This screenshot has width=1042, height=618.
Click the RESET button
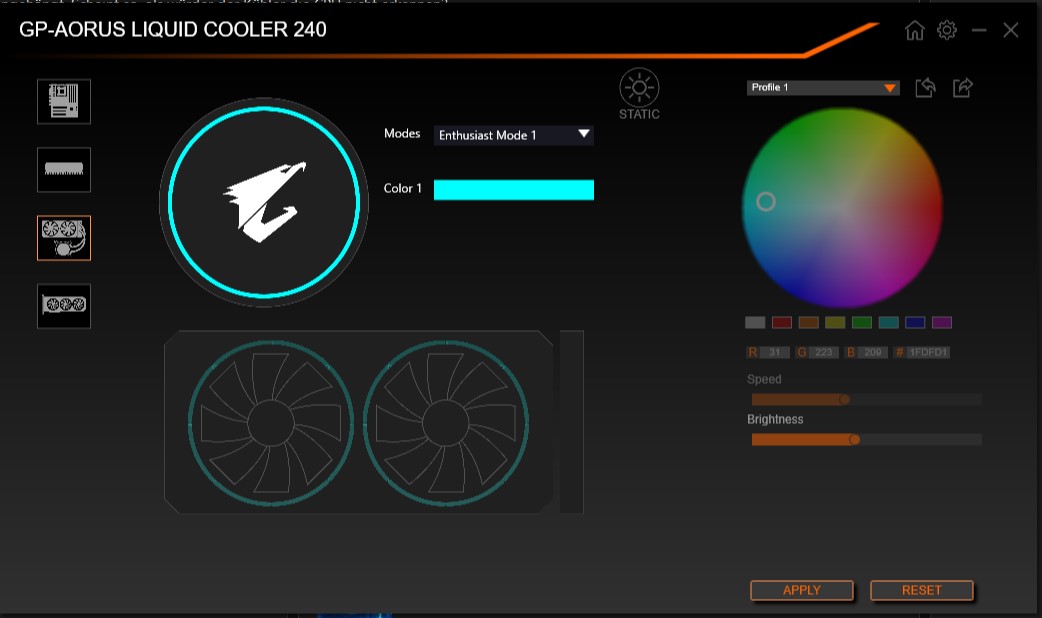922,590
